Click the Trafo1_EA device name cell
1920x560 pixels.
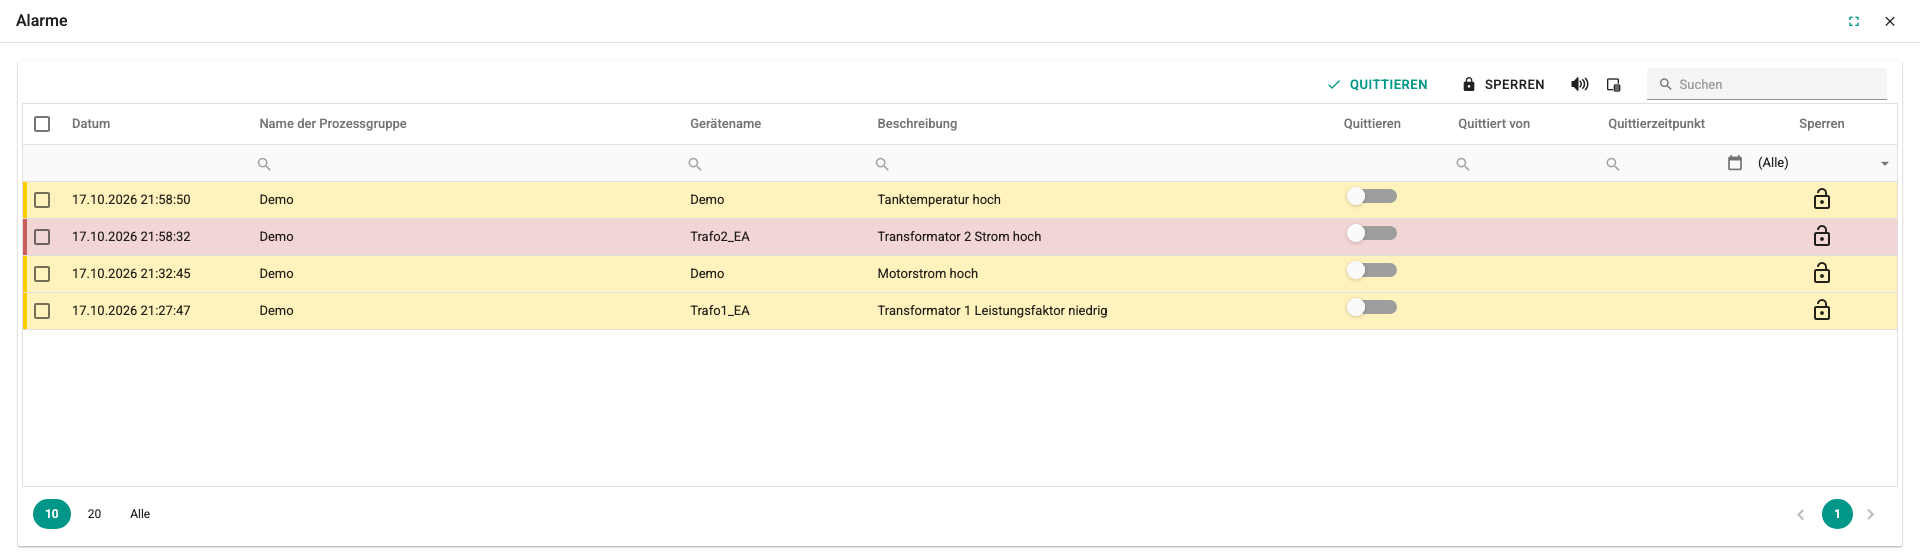(x=720, y=311)
